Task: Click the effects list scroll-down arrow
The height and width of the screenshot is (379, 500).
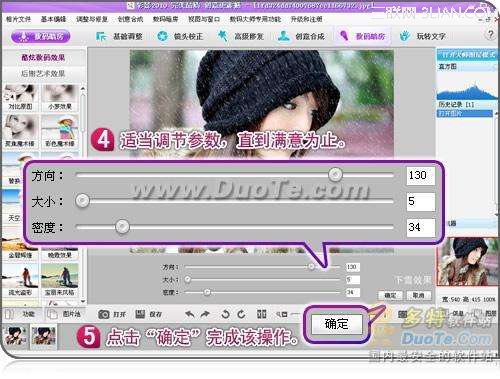Action: tap(83, 301)
